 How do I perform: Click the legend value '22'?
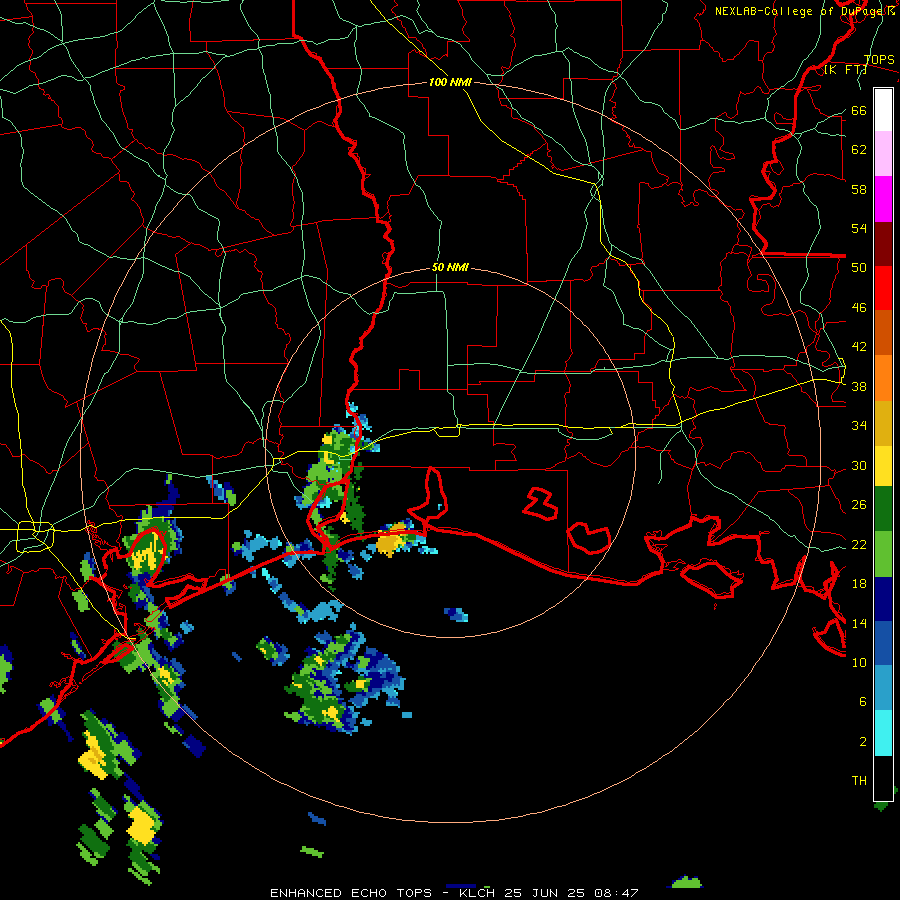pyautogui.click(x=859, y=545)
